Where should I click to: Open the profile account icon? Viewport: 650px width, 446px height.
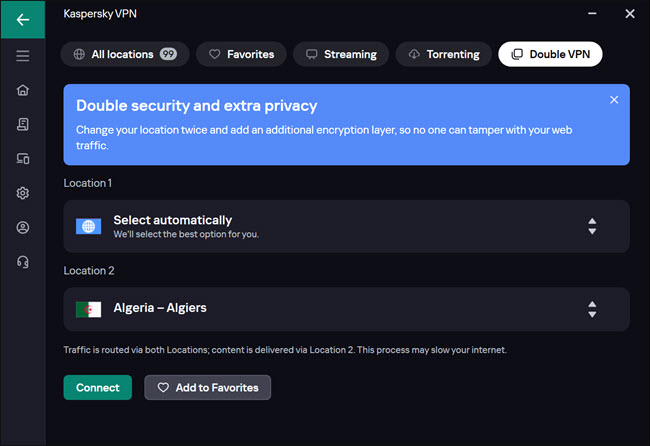click(x=22, y=227)
